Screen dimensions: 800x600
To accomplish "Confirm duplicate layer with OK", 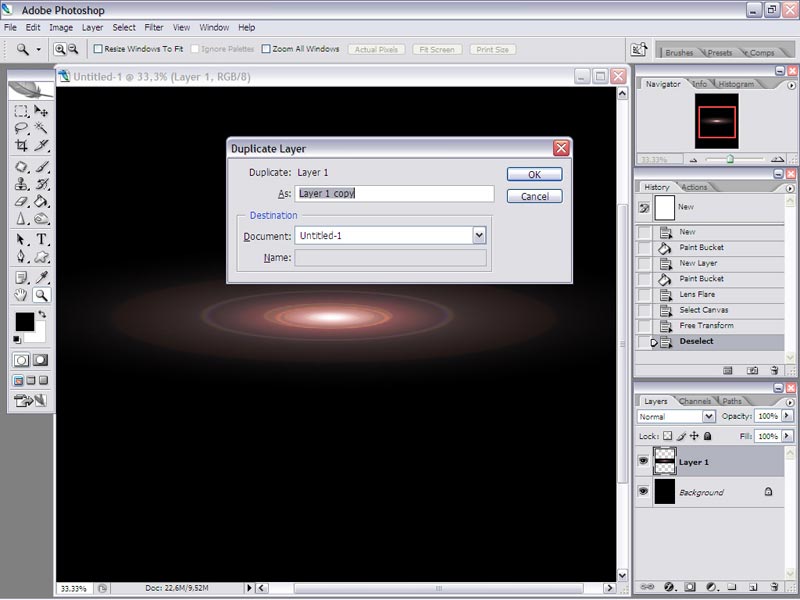I will (534, 174).
